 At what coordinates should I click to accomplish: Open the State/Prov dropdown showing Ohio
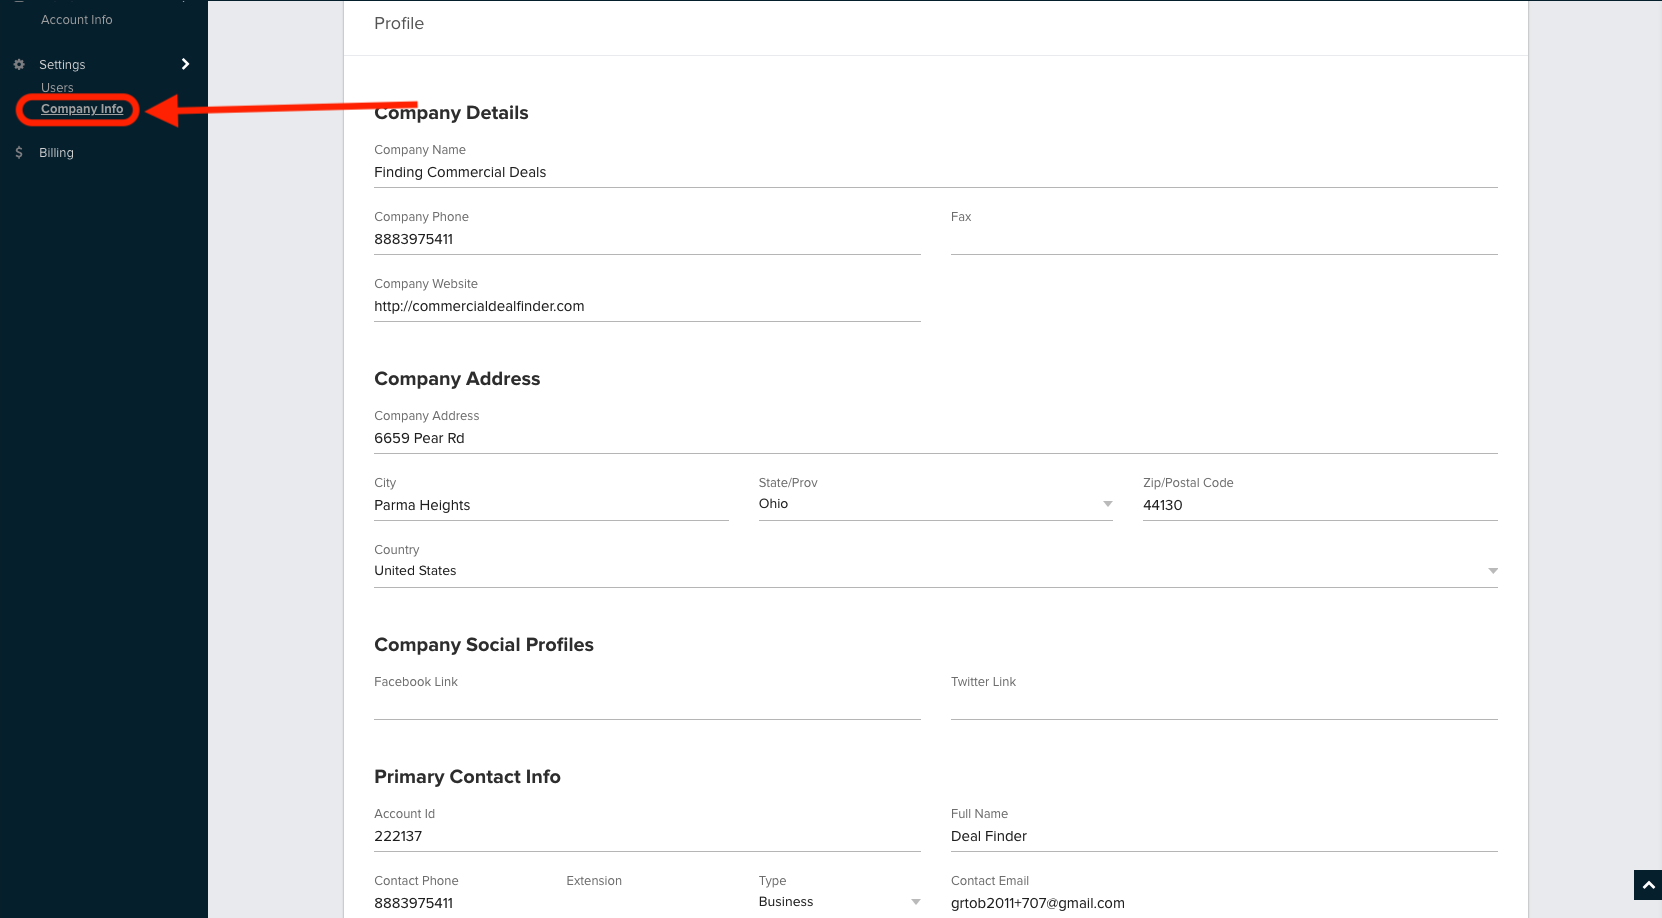[x=935, y=504]
